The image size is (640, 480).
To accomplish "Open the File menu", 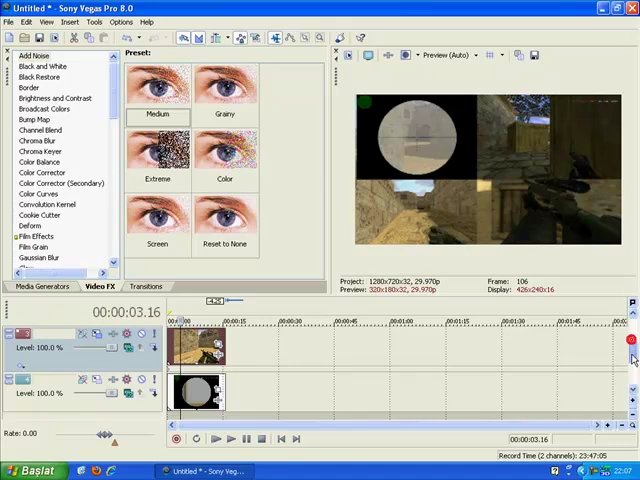I will coord(8,22).
